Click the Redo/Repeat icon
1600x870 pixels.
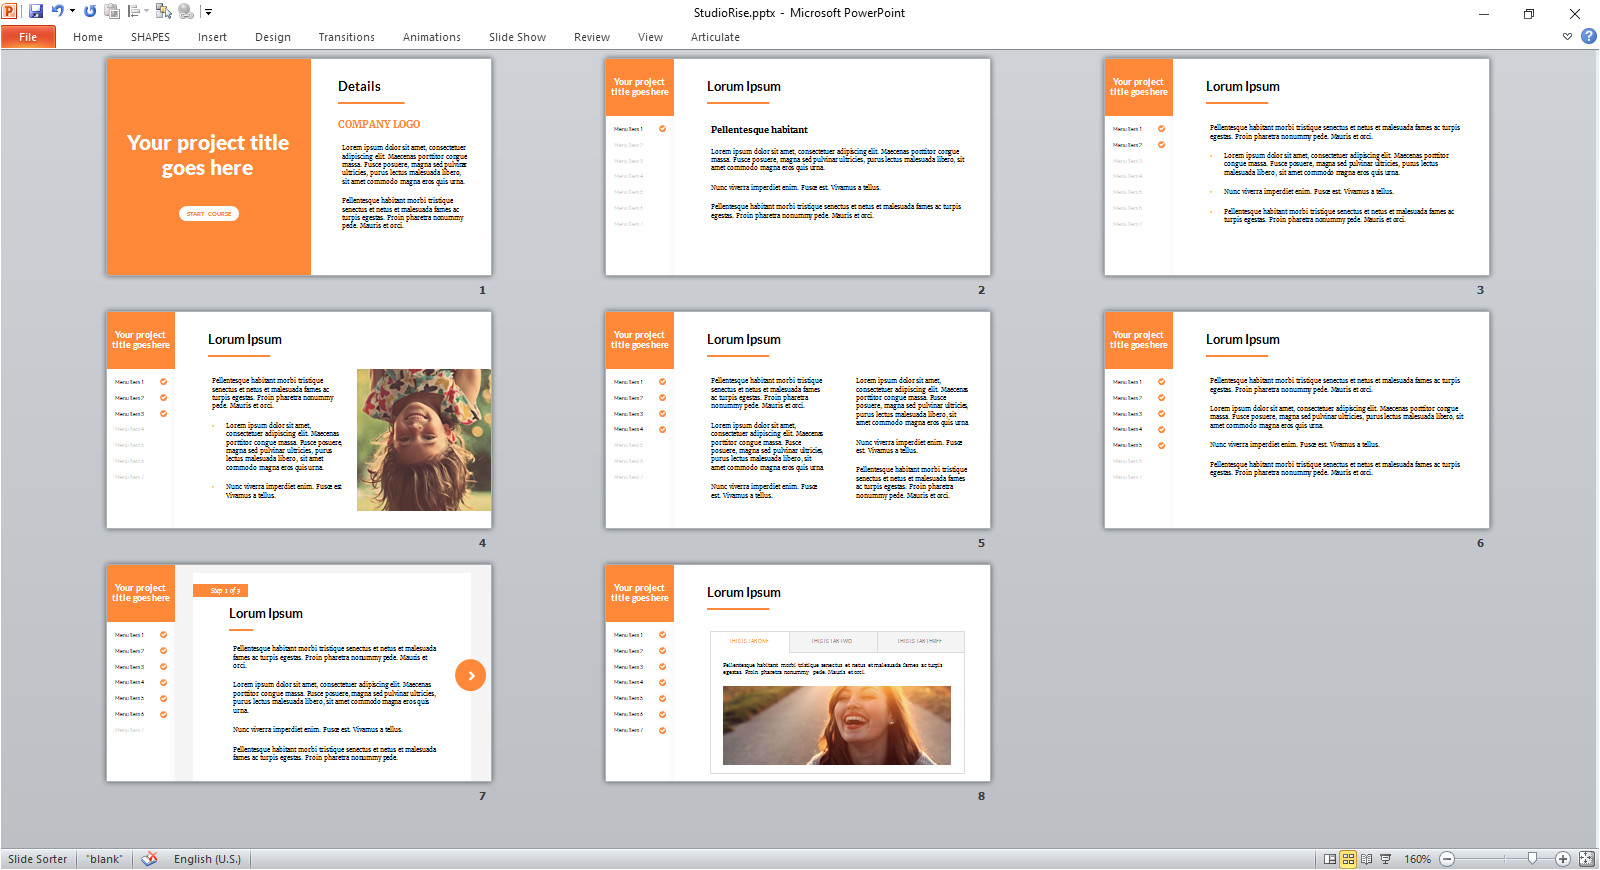coord(90,11)
